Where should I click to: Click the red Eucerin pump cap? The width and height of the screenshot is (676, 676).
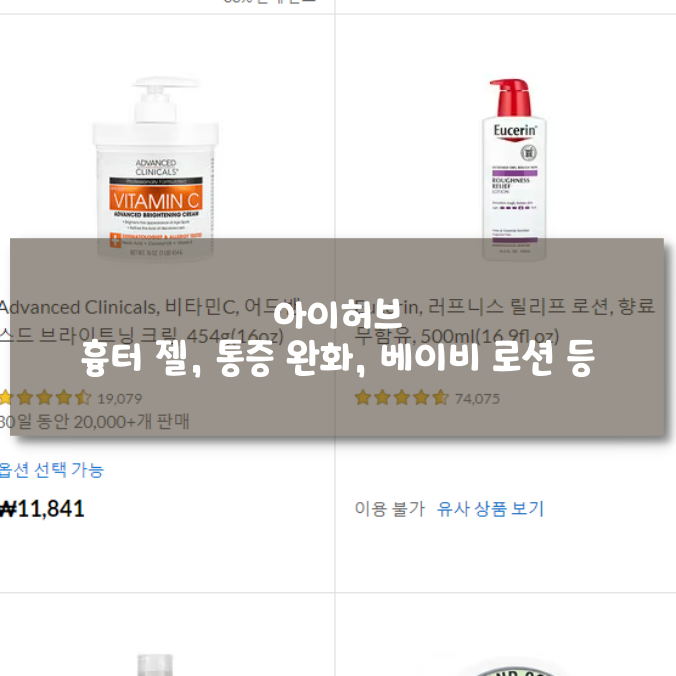point(511,97)
